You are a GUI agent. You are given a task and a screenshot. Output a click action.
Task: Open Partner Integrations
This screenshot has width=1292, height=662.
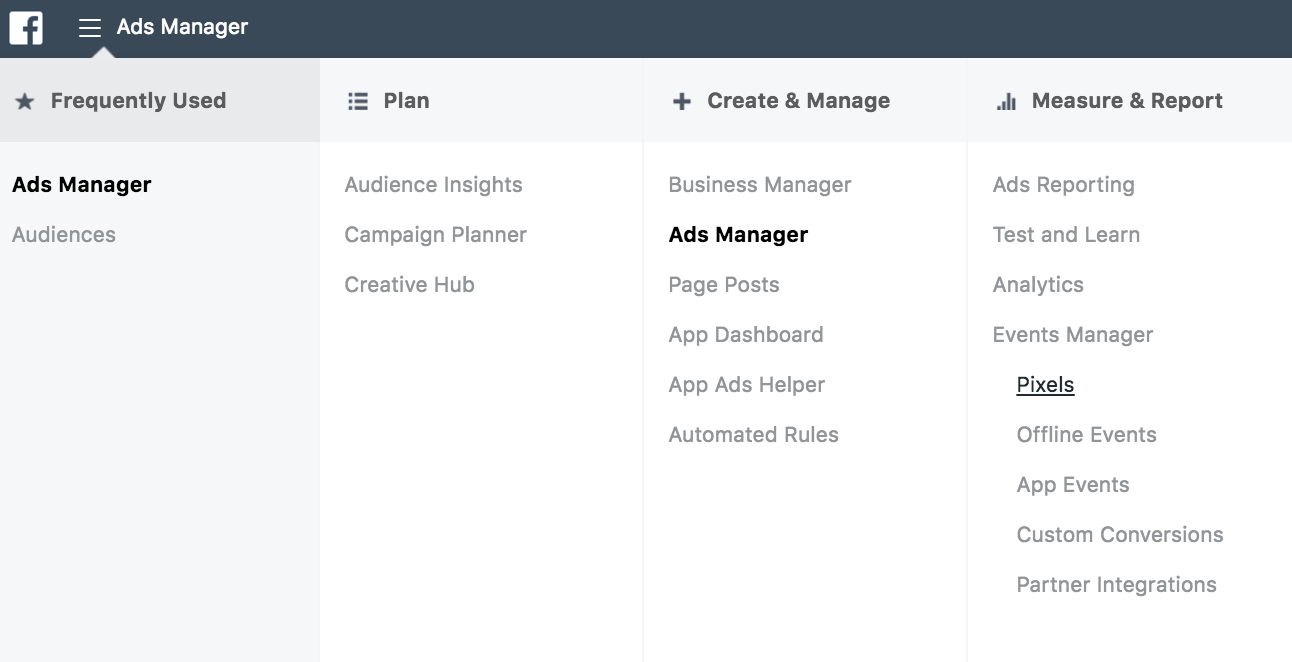(1116, 585)
